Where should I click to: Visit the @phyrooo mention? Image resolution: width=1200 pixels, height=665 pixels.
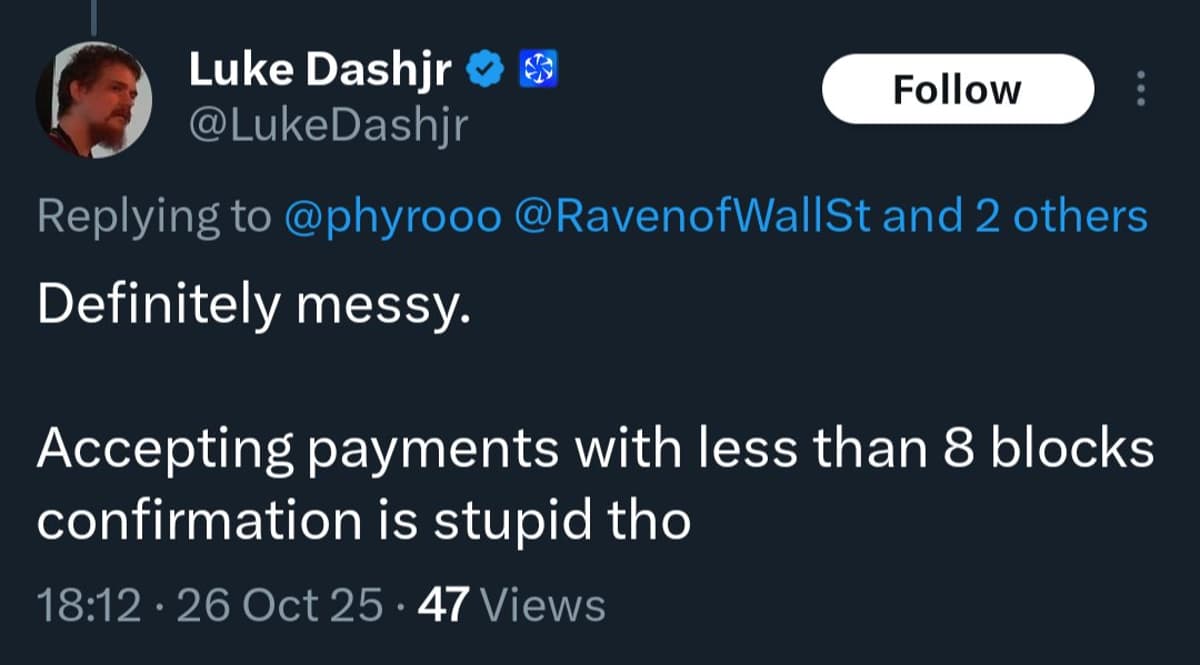pos(392,217)
